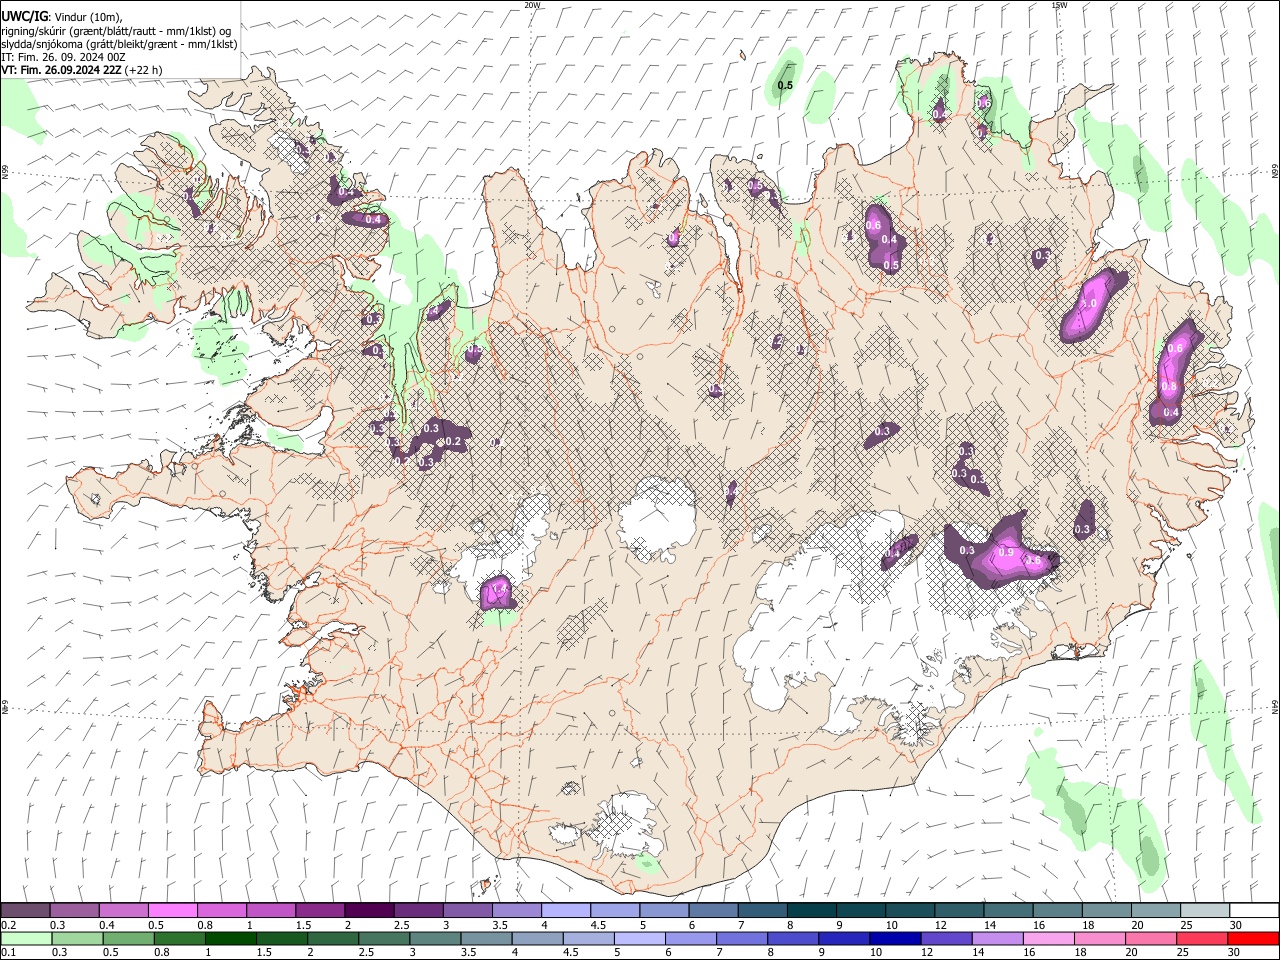1280x960 pixels.
Task: Click the 'rigning/skúrir' legend description line
Action: point(116,30)
